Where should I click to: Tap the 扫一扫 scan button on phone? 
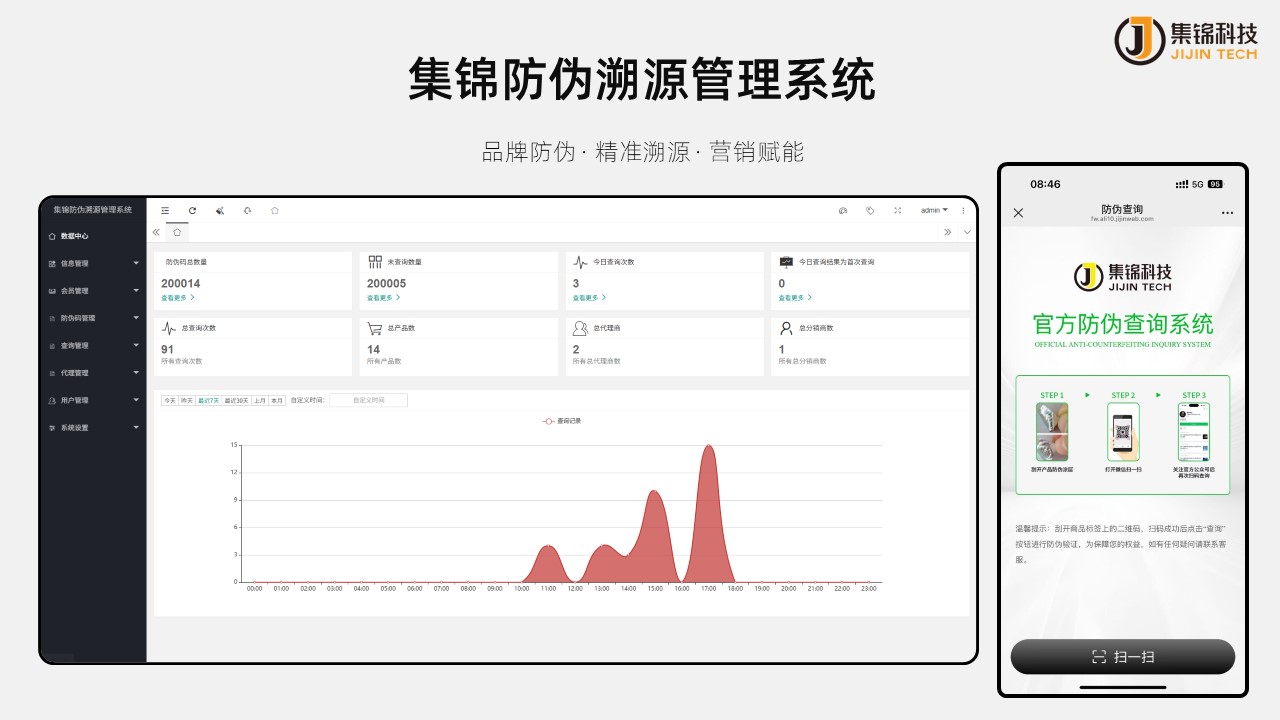click(x=1123, y=657)
